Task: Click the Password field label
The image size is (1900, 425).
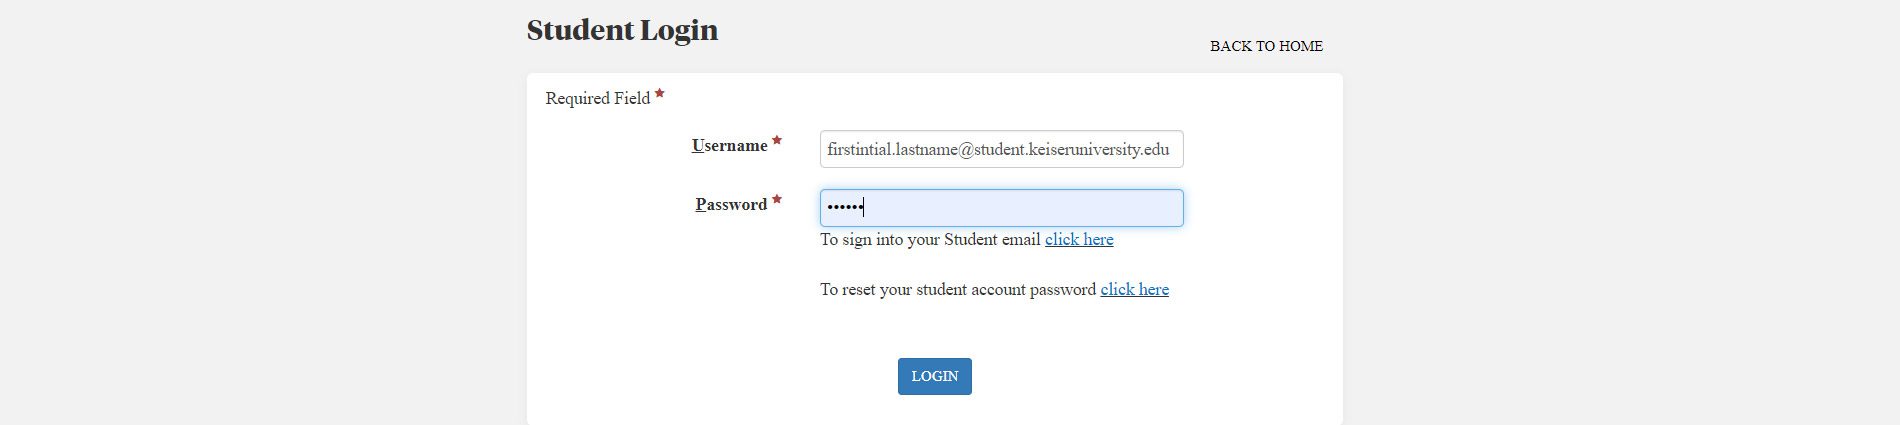Action: pos(731,205)
